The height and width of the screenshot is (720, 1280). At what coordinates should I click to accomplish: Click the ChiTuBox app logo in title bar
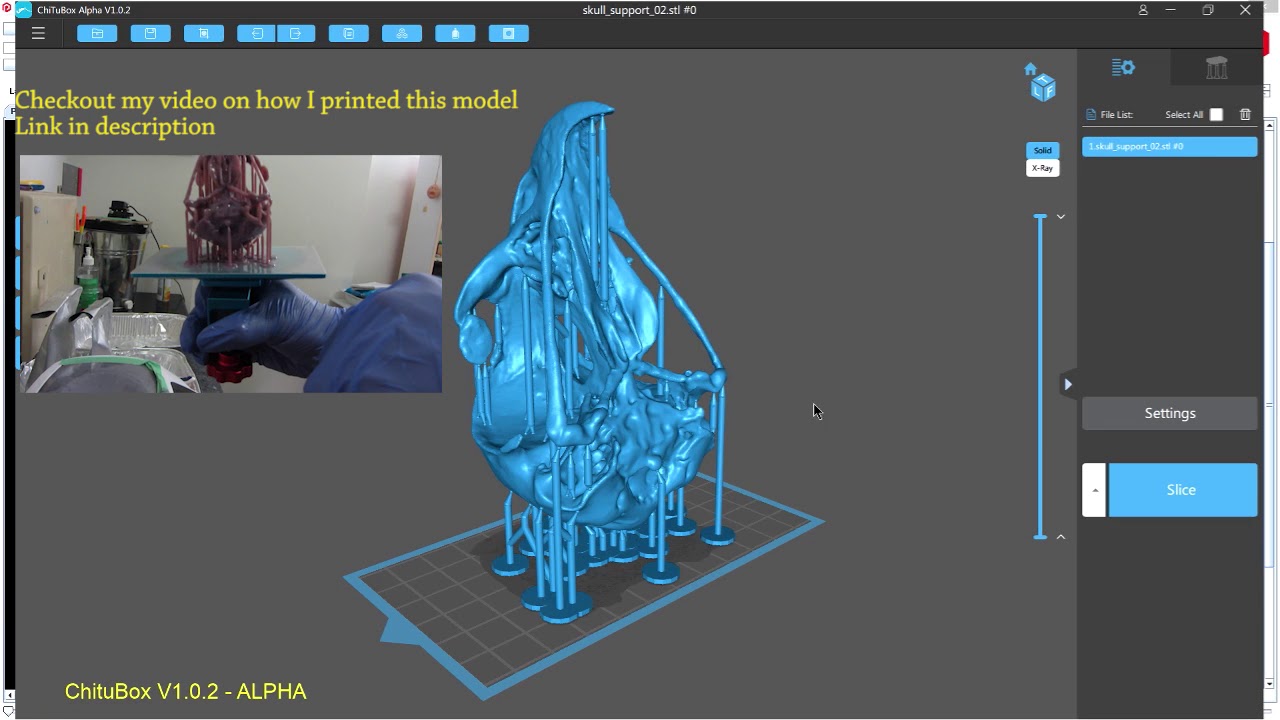click(23, 10)
